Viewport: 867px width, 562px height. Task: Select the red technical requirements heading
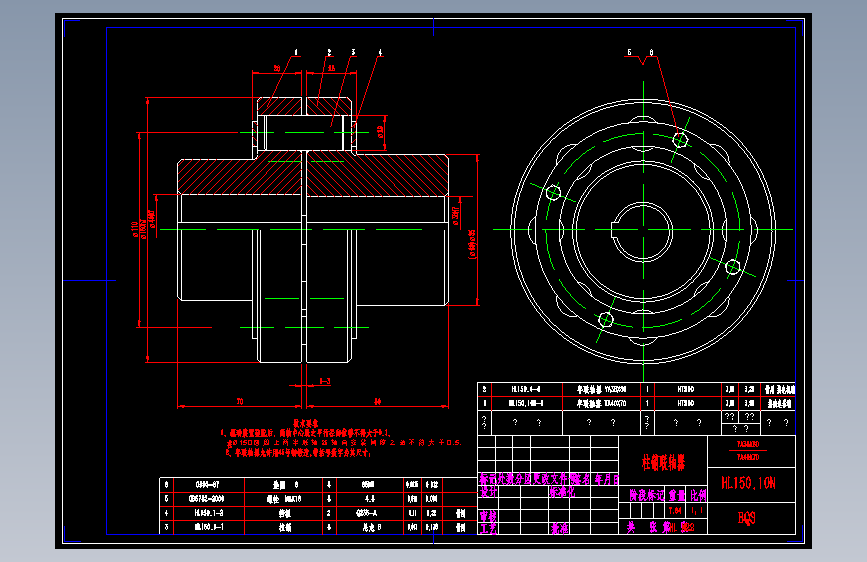[x=306, y=423]
